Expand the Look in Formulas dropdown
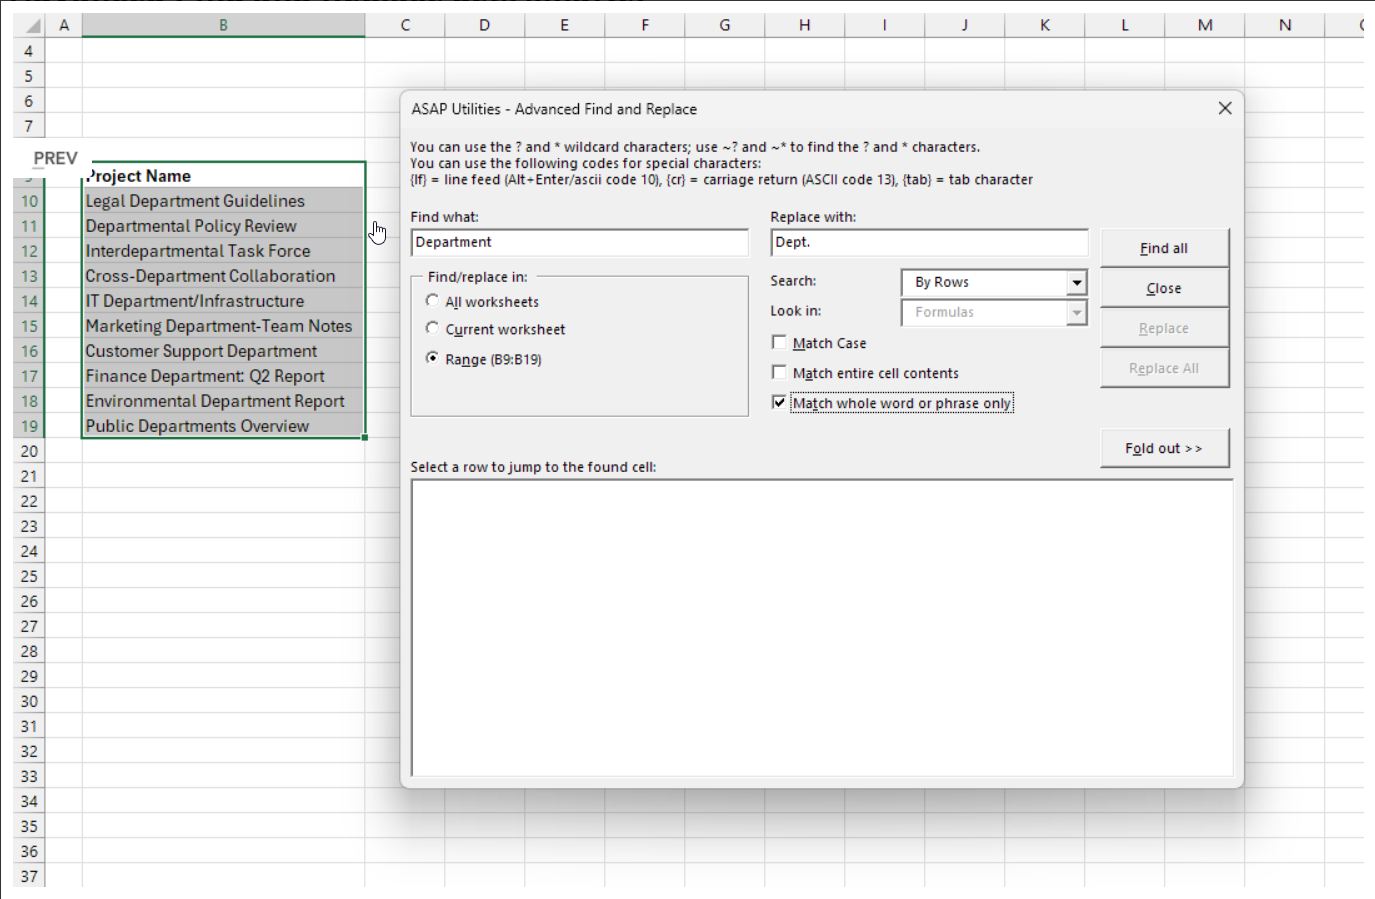The image size is (1375, 899). tap(1076, 313)
